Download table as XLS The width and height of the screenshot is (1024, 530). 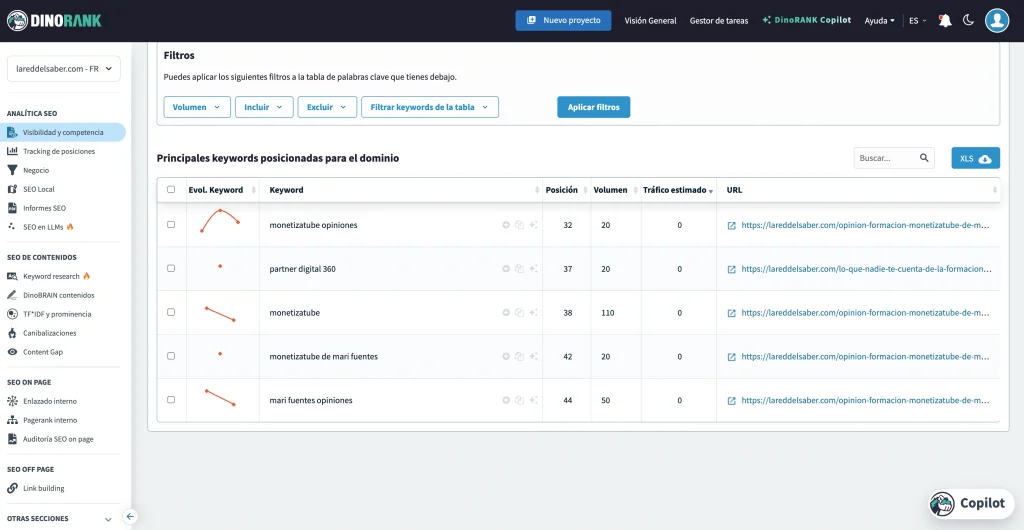click(976, 158)
